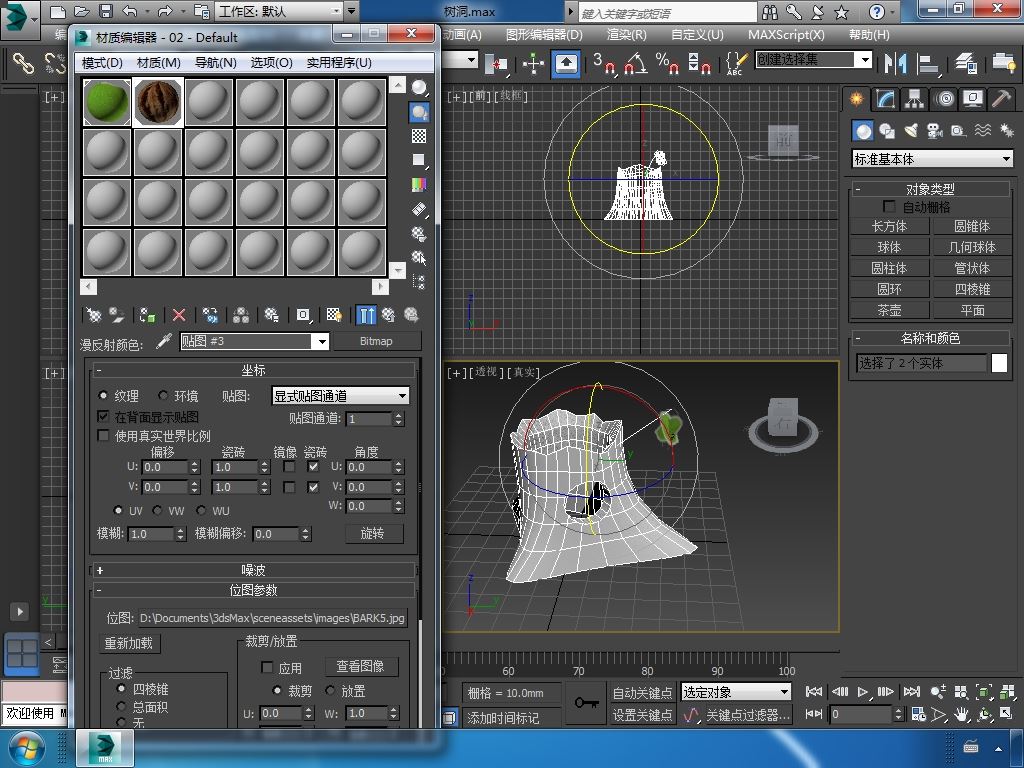Toggle the backlight icon in Material Editor
The image size is (1024, 768).
(419, 112)
